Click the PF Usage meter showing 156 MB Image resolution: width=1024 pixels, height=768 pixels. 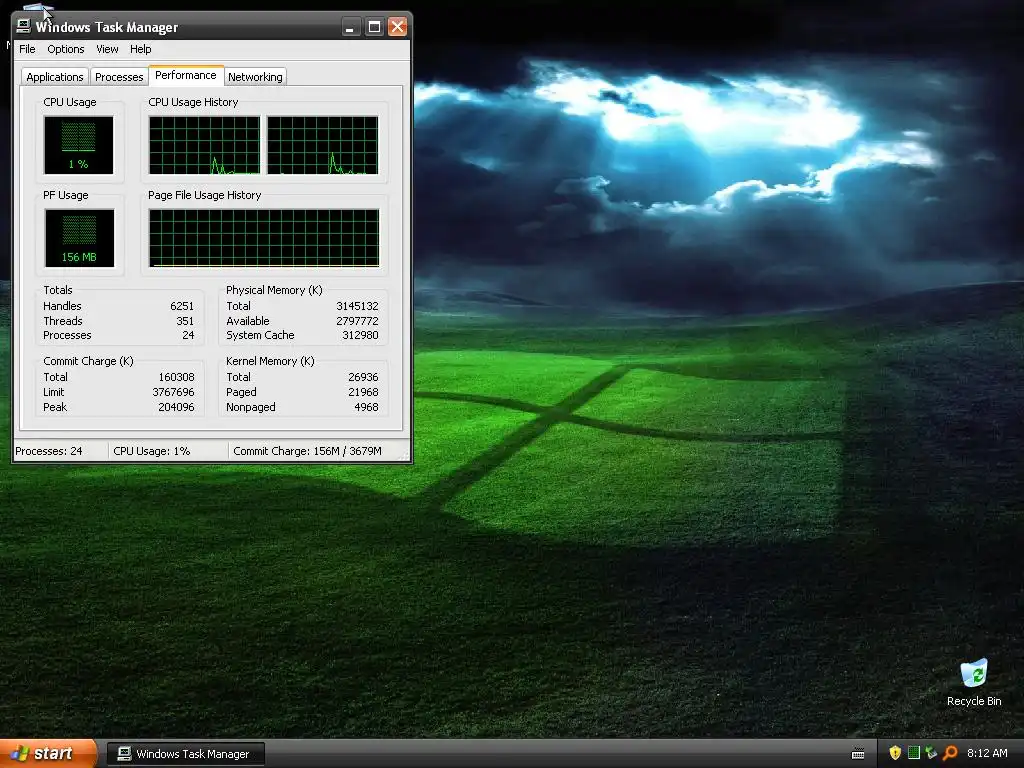tap(79, 238)
